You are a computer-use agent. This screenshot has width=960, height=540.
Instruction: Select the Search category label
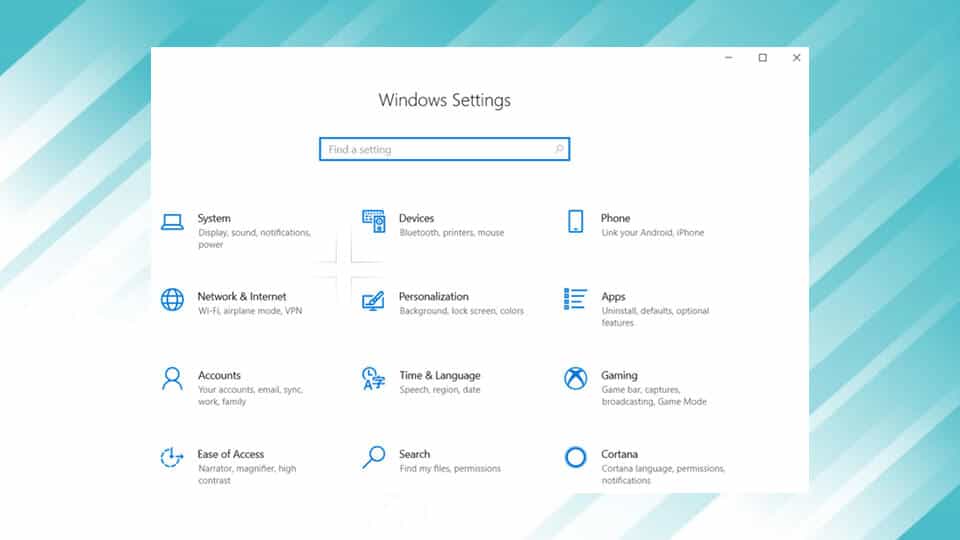click(x=414, y=454)
